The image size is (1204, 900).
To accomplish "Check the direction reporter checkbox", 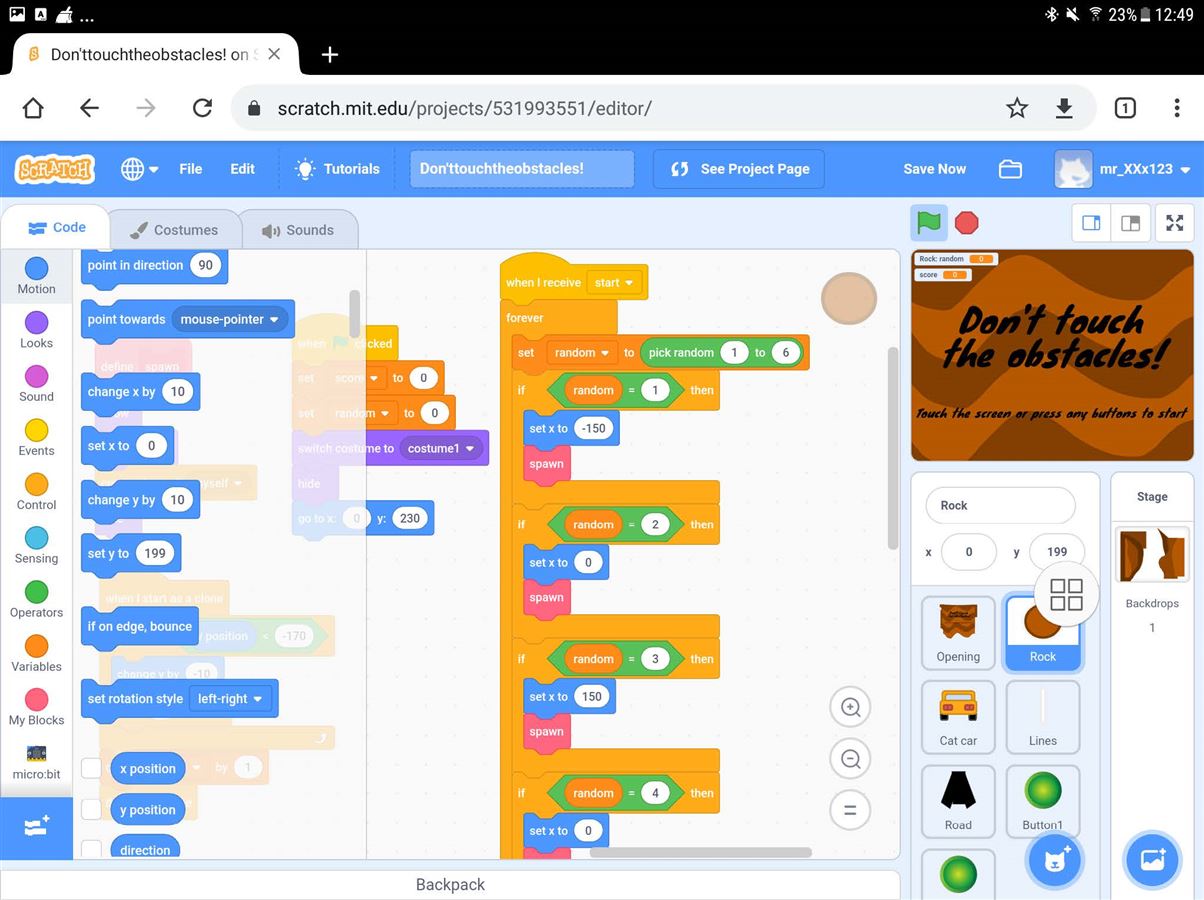I will pyautogui.click(x=92, y=849).
